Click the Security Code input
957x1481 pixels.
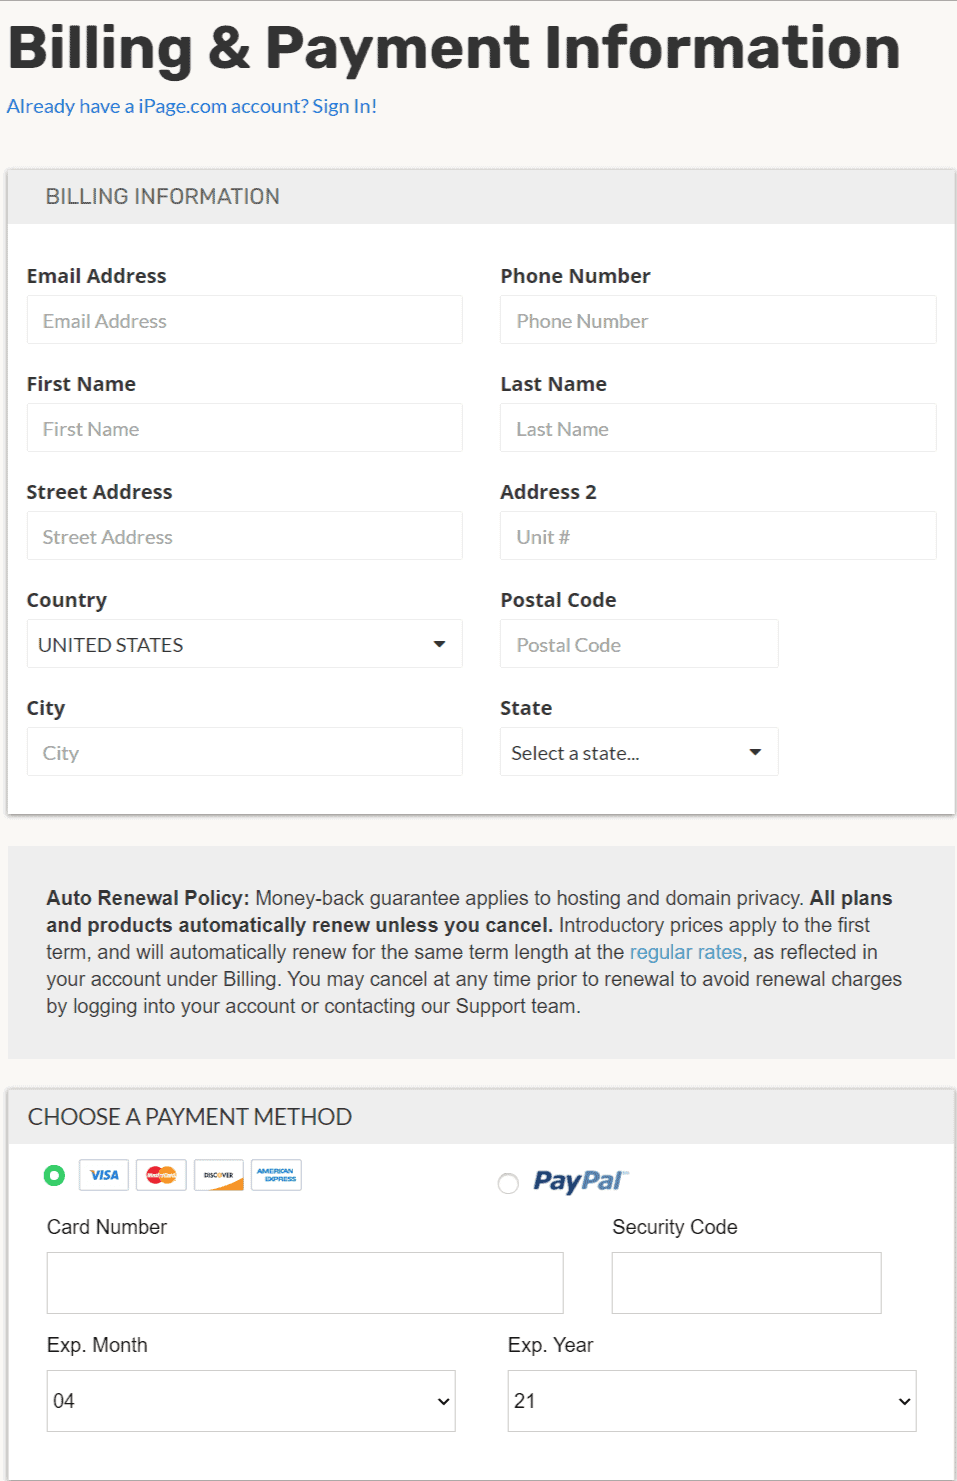pyautogui.click(x=746, y=1283)
